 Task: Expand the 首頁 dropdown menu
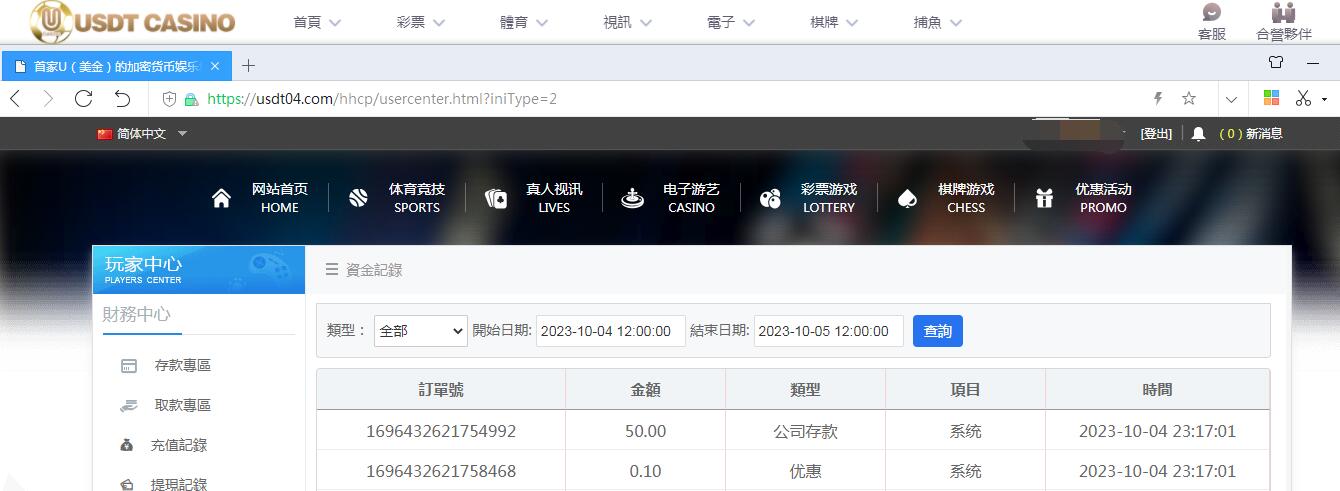tap(317, 22)
